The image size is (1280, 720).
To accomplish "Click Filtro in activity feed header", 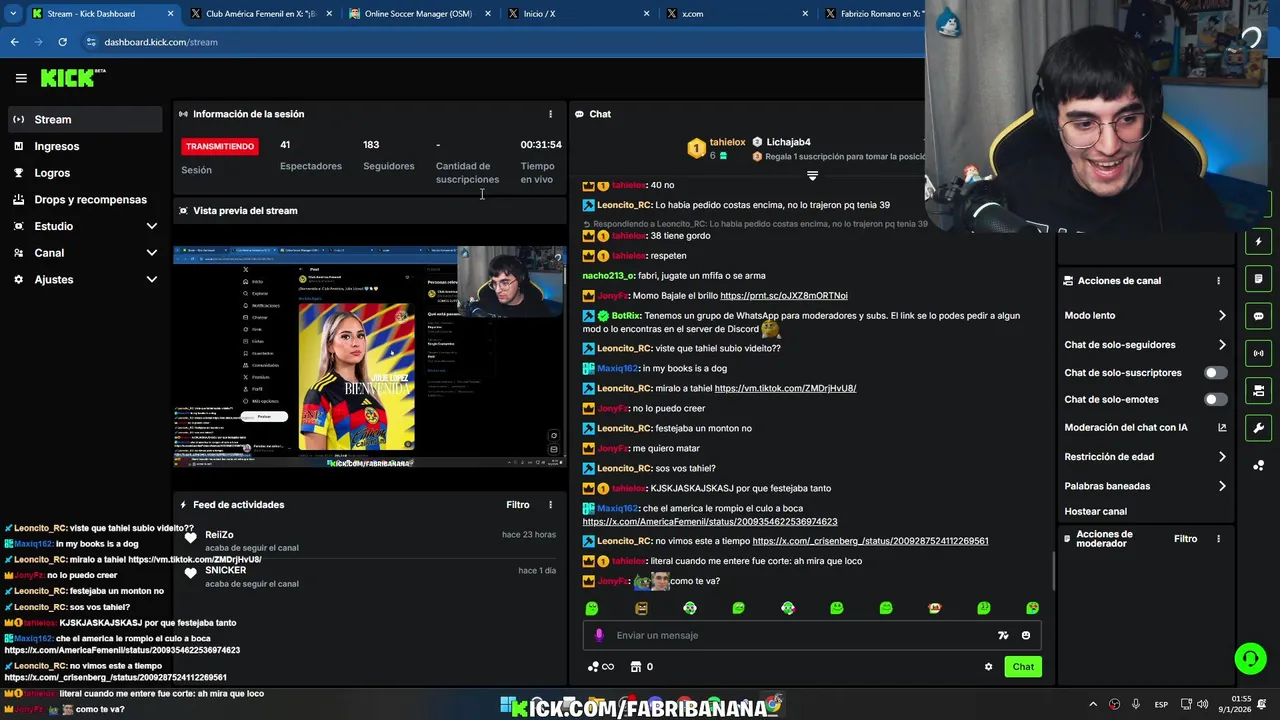I will [518, 505].
